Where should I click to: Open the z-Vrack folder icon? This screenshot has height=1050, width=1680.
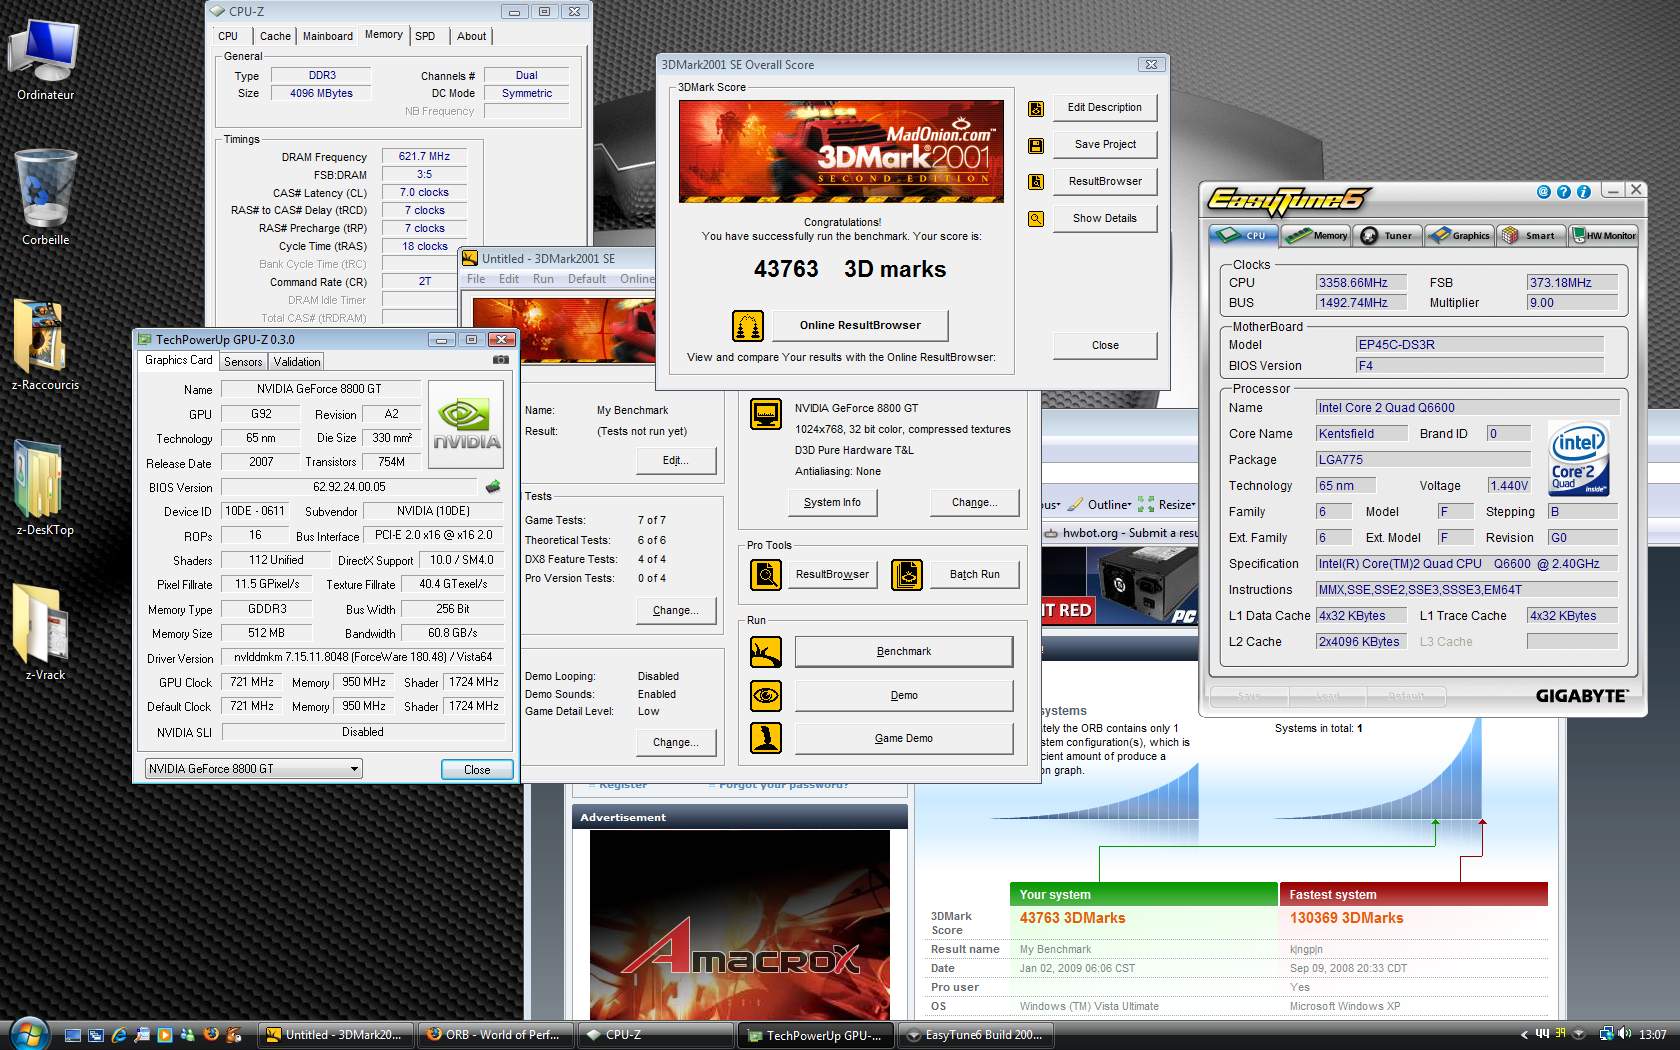[x=45, y=633]
